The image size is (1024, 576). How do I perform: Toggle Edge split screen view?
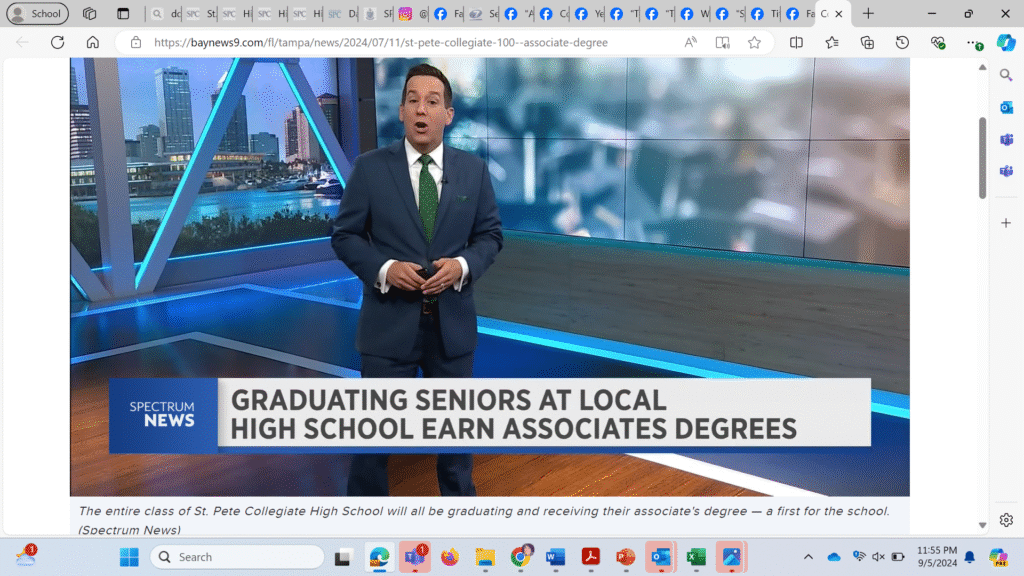(796, 42)
